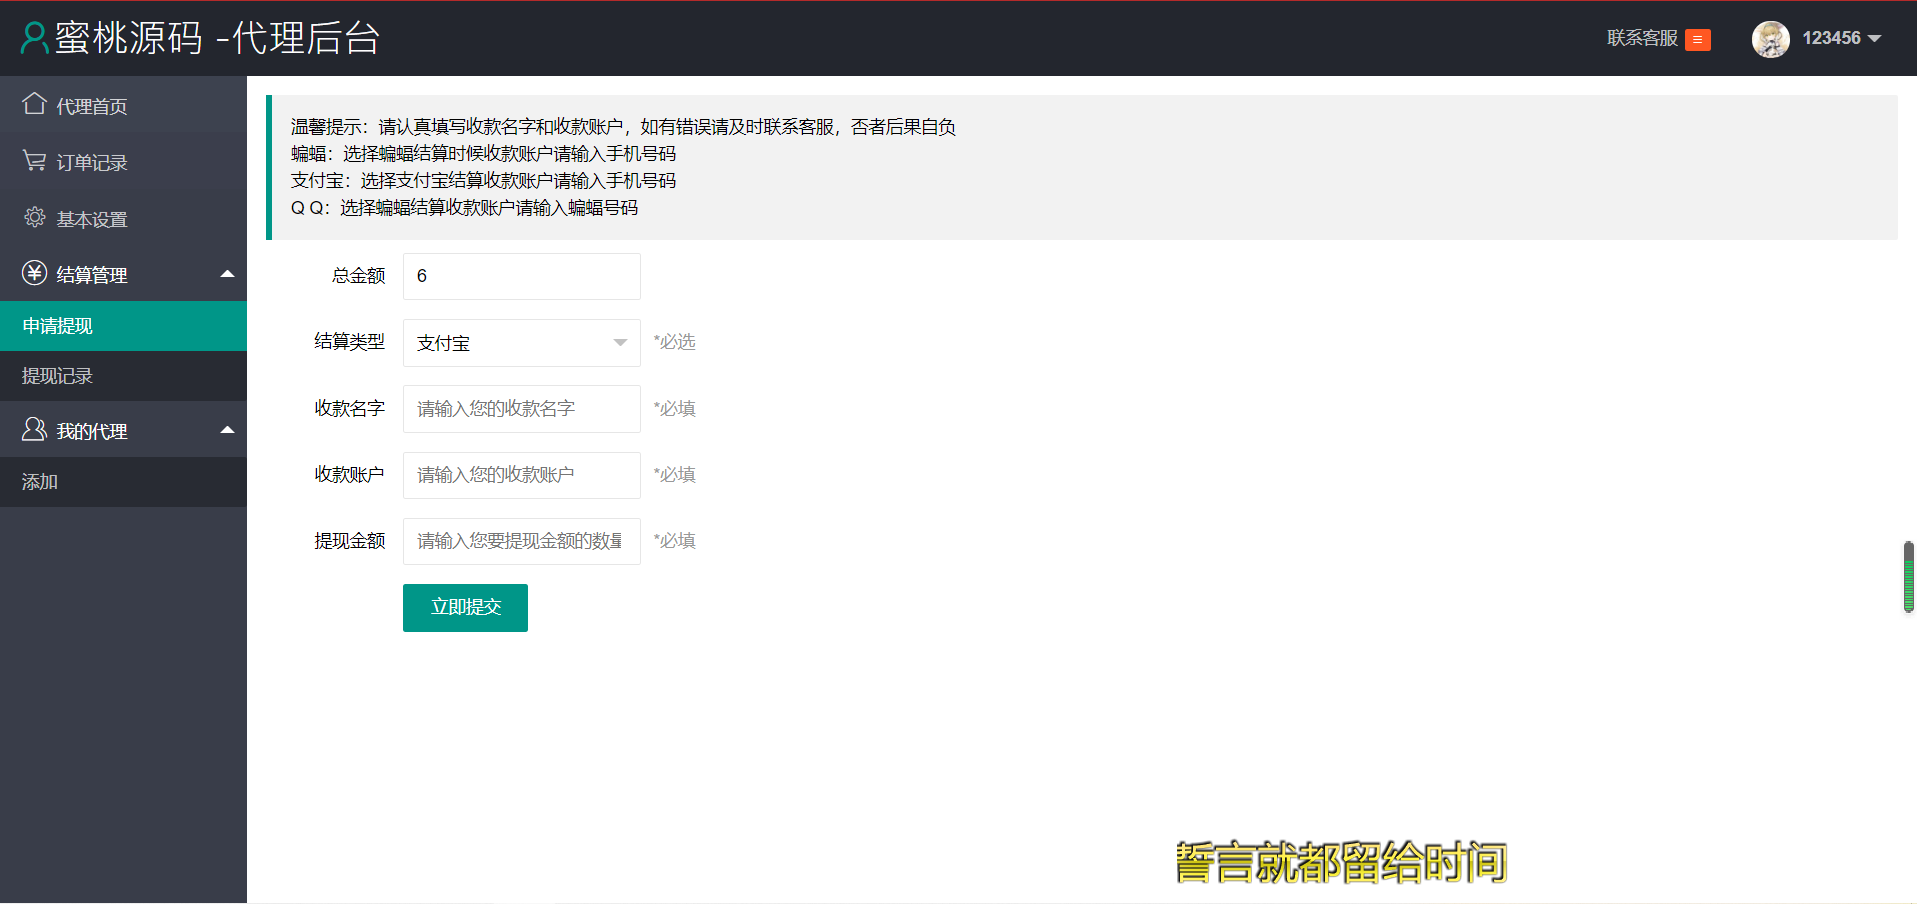1917x904 pixels.
Task: Open the 结算类型 dropdown showing 支付宝
Action: tap(521, 343)
